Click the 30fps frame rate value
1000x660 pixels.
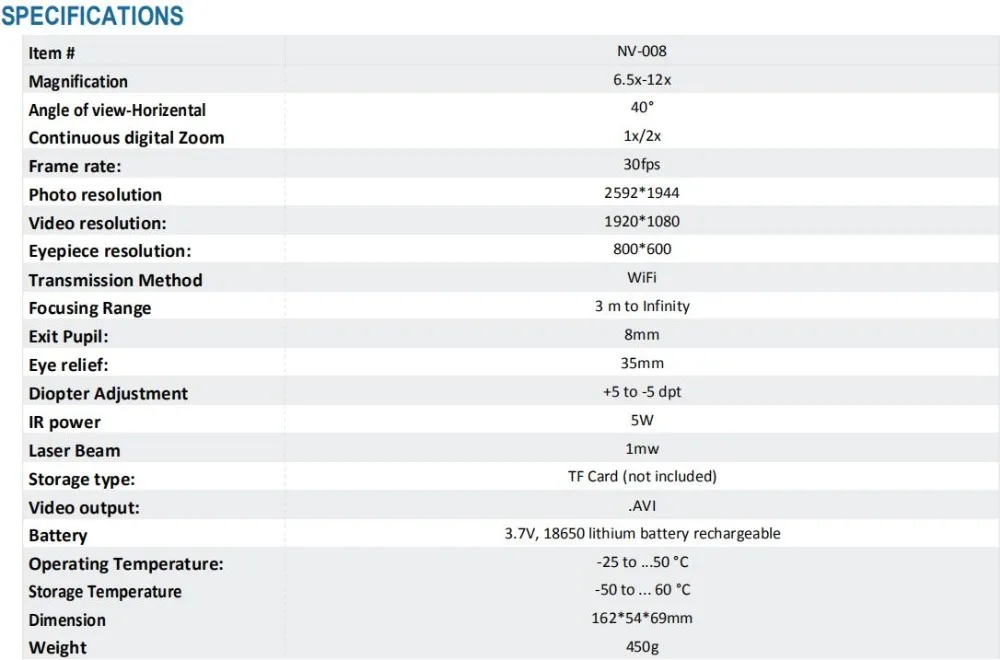(642, 165)
